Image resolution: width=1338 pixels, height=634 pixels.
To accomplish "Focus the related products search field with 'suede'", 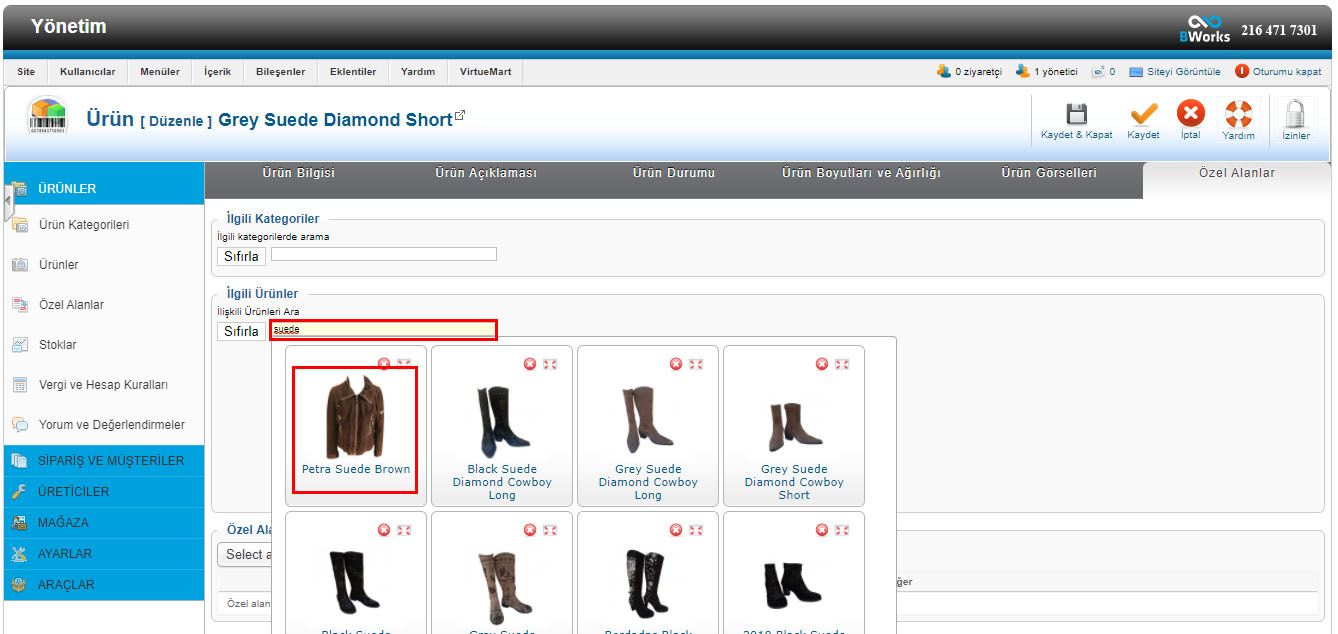I will (384, 330).
